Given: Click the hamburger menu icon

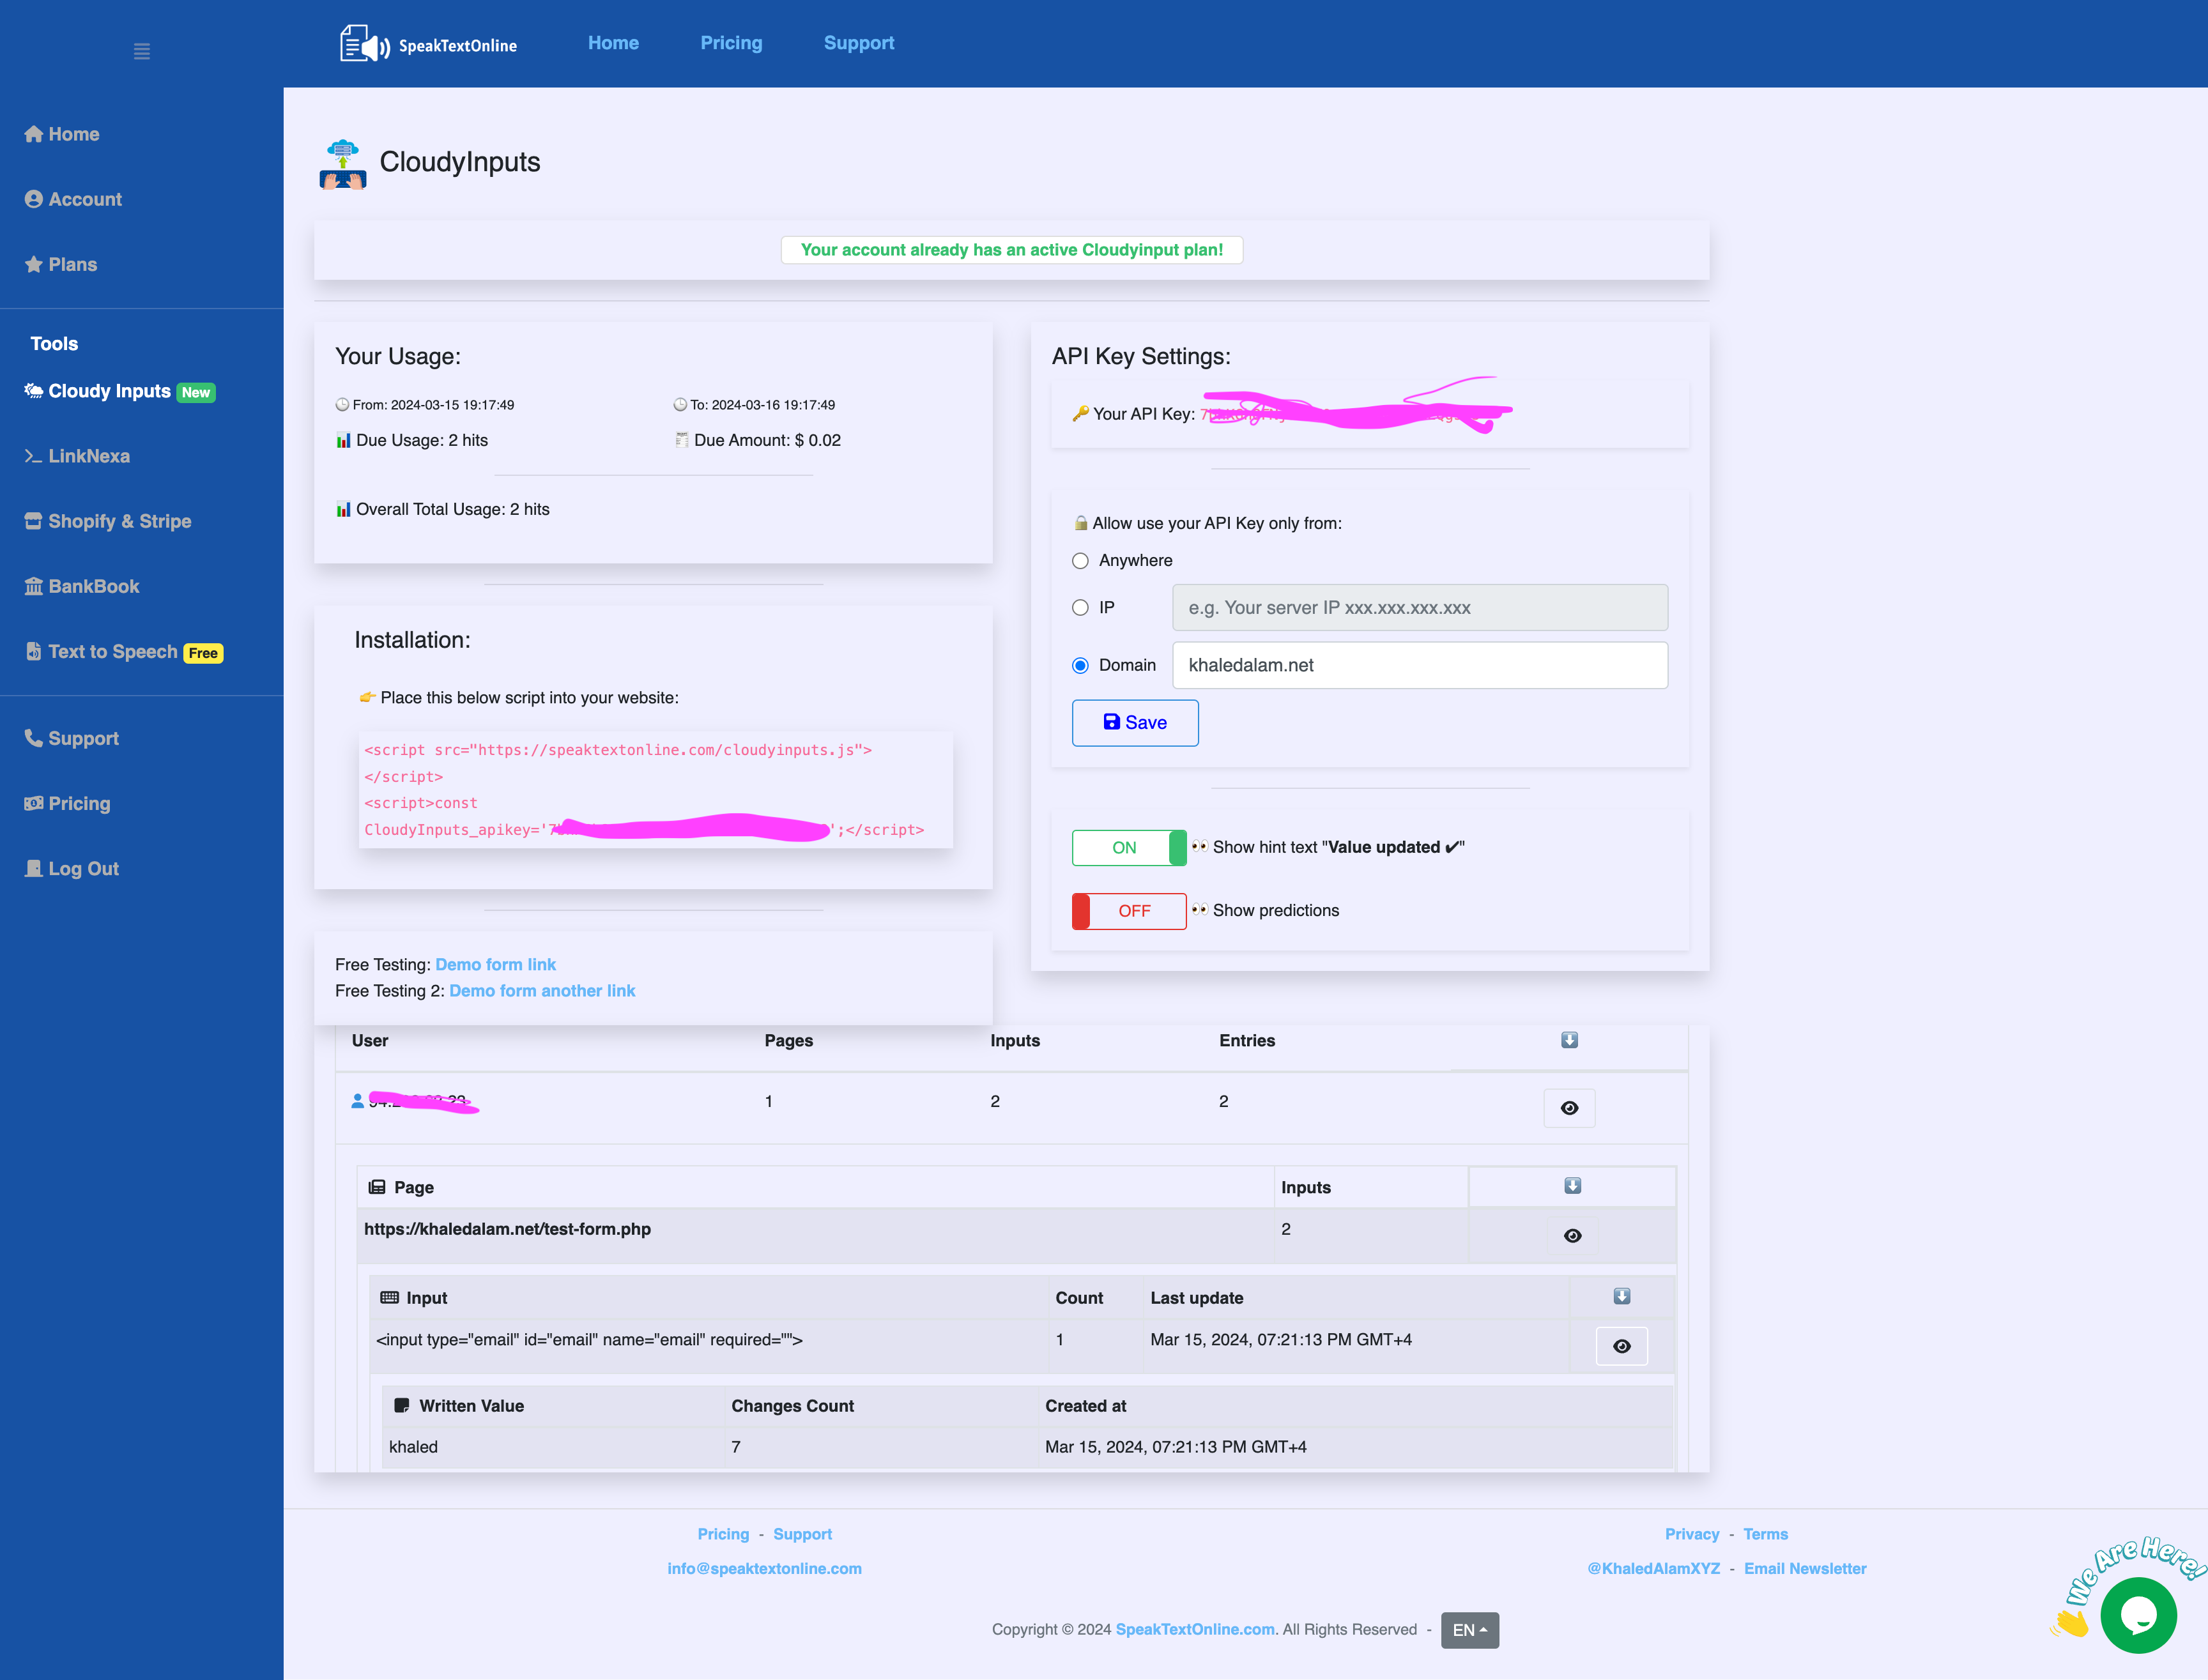Looking at the screenshot, I should coord(141,51).
